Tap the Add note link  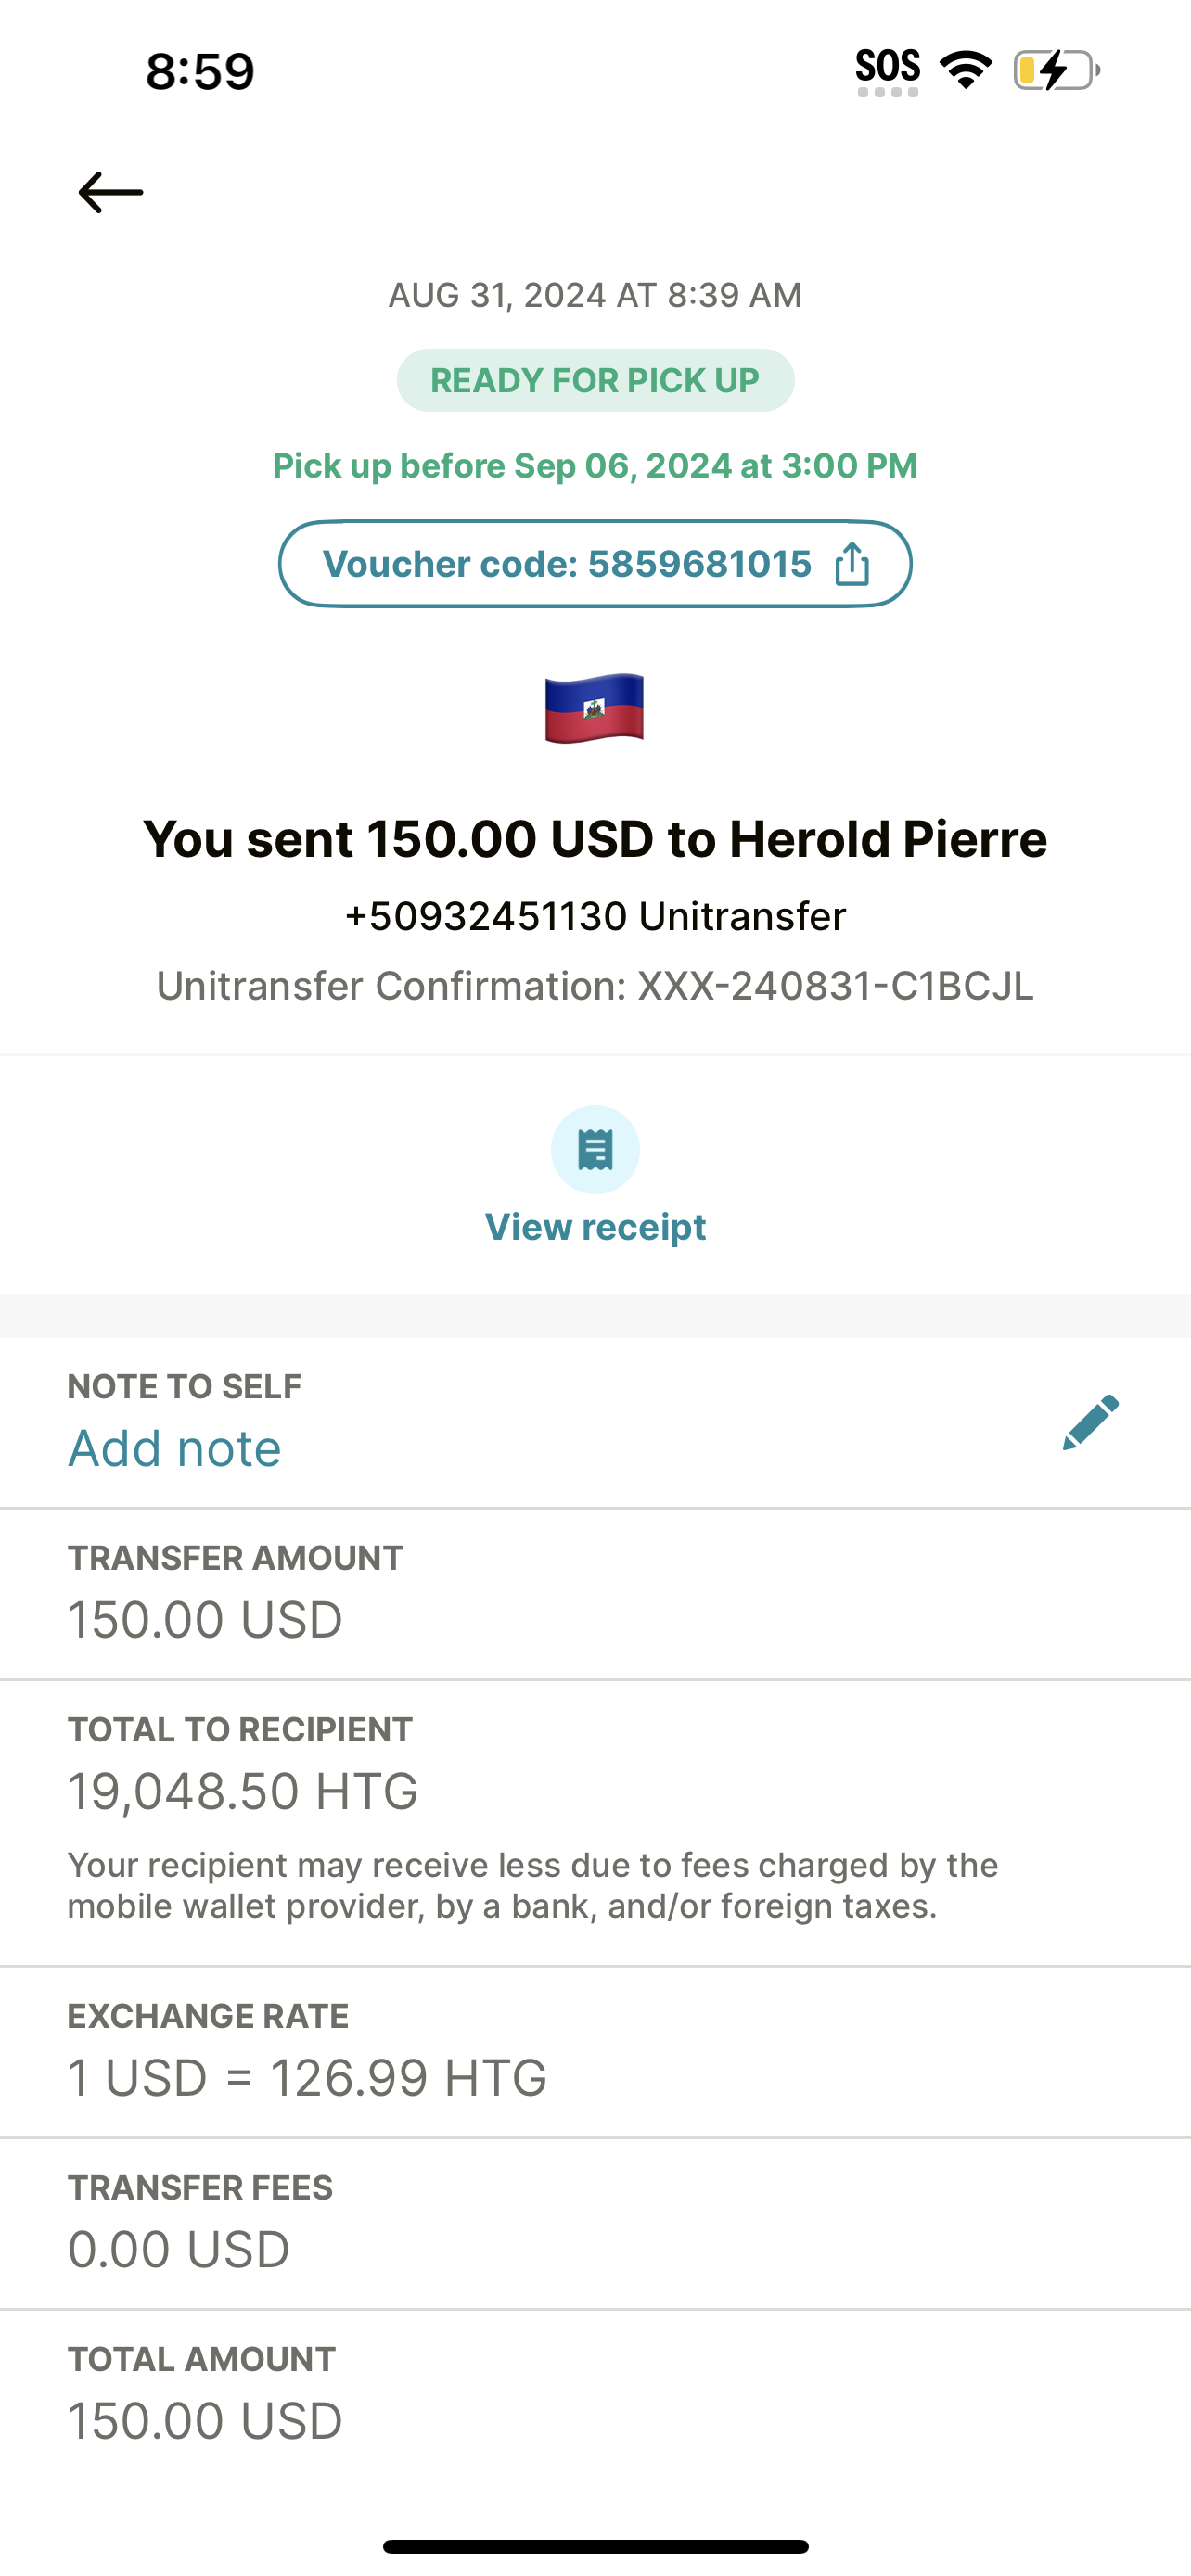tap(175, 1448)
